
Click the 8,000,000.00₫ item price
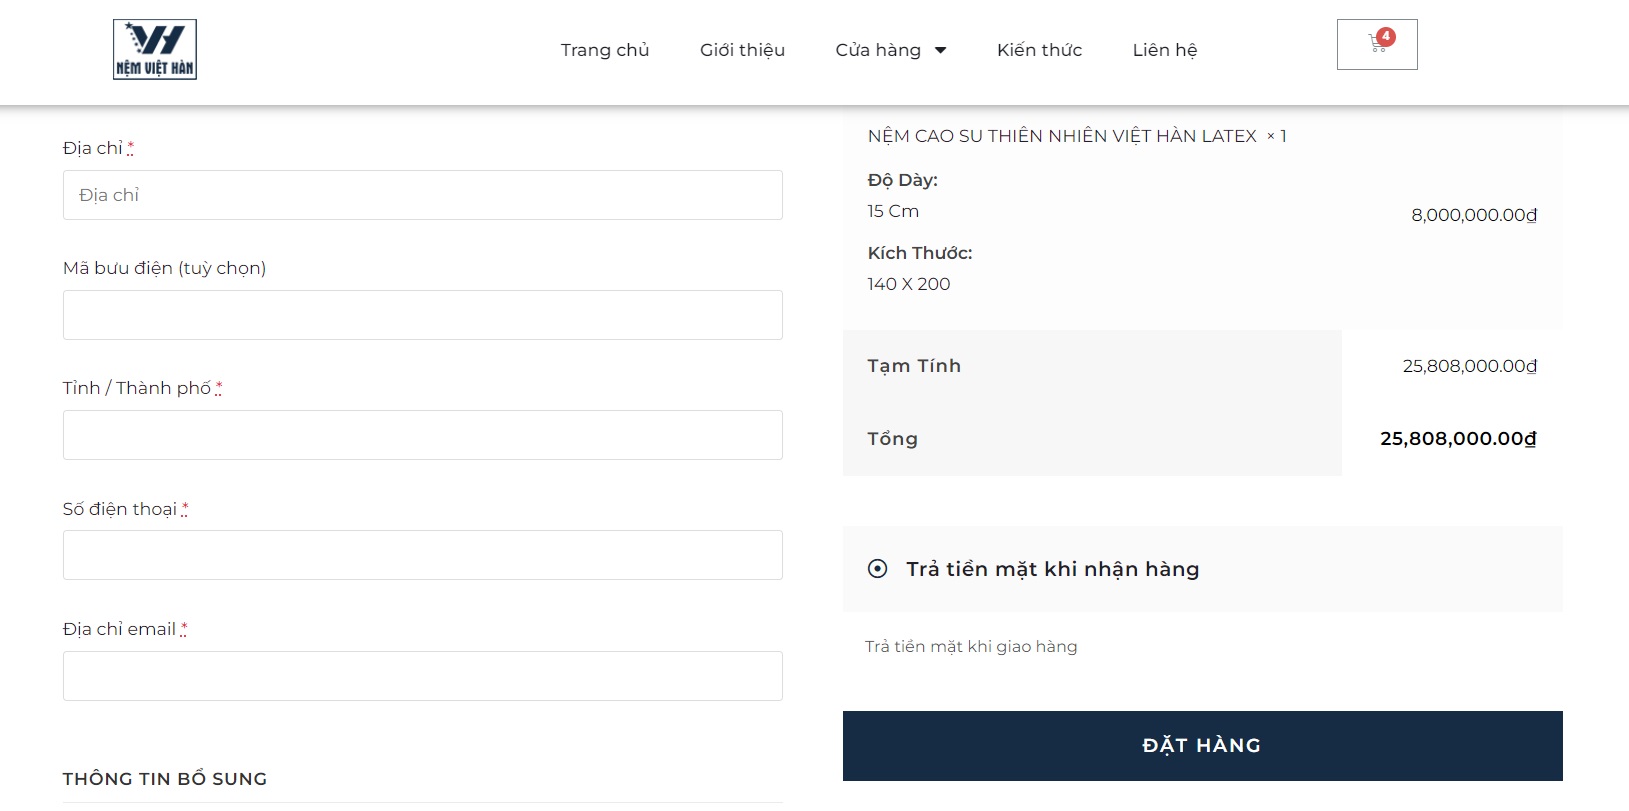pyautogui.click(x=1474, y=215)
